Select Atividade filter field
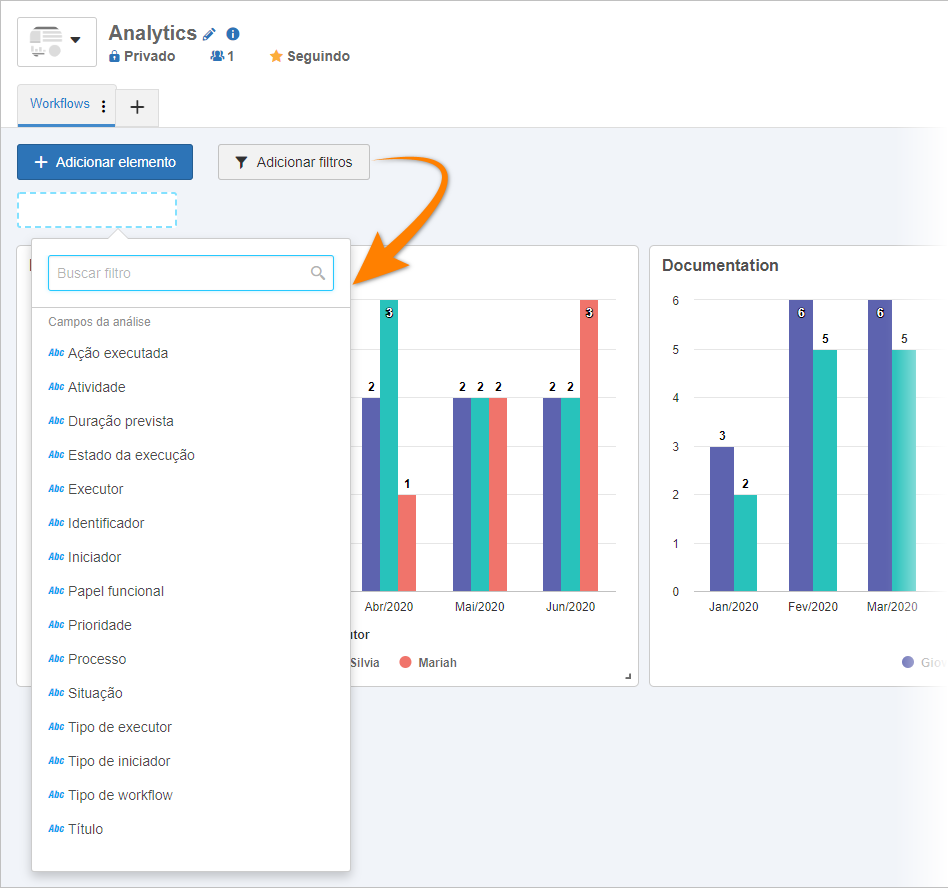 [190, 387]
